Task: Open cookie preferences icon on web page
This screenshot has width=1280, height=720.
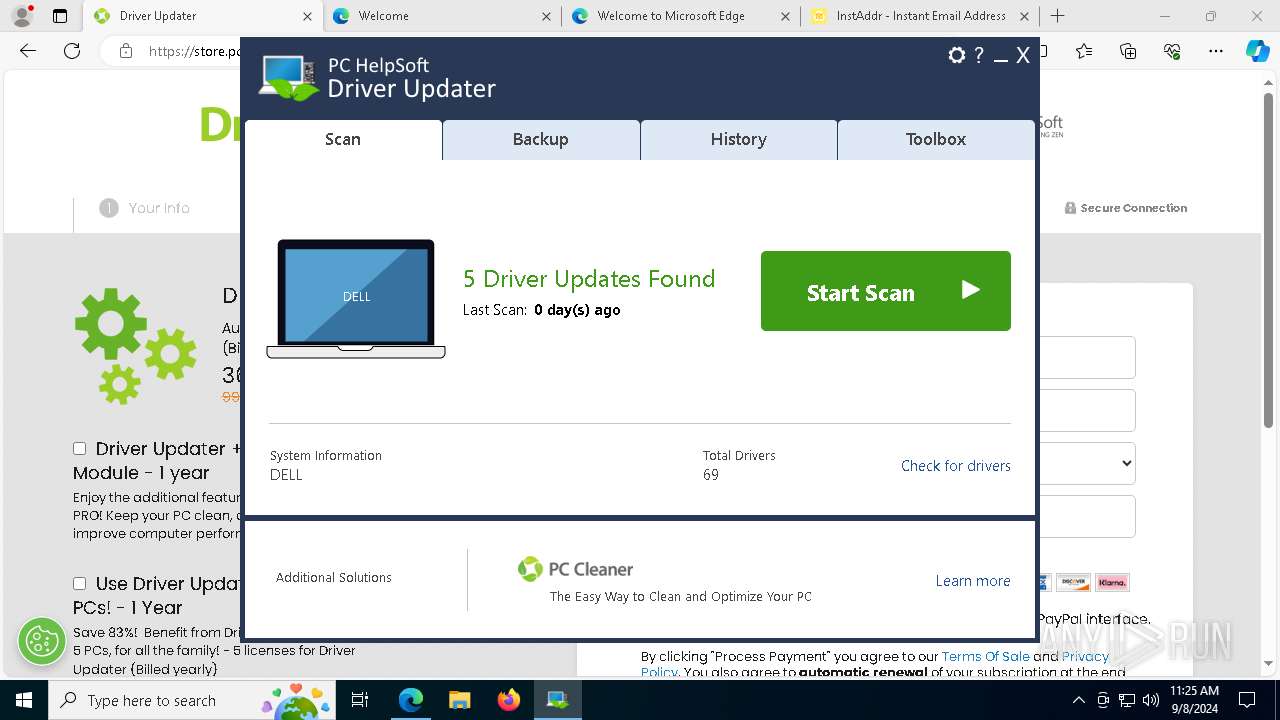Action: [x=42, y=641]
